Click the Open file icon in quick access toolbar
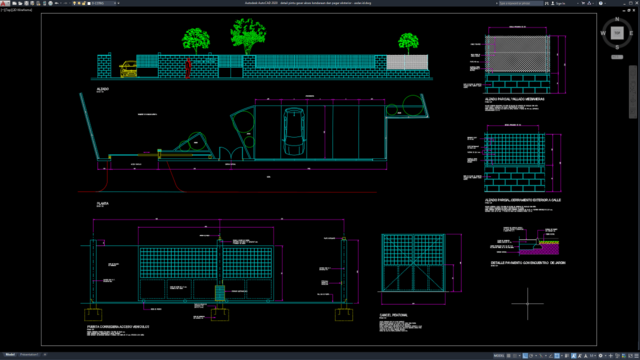640x360 pixels. click(20, 3)
